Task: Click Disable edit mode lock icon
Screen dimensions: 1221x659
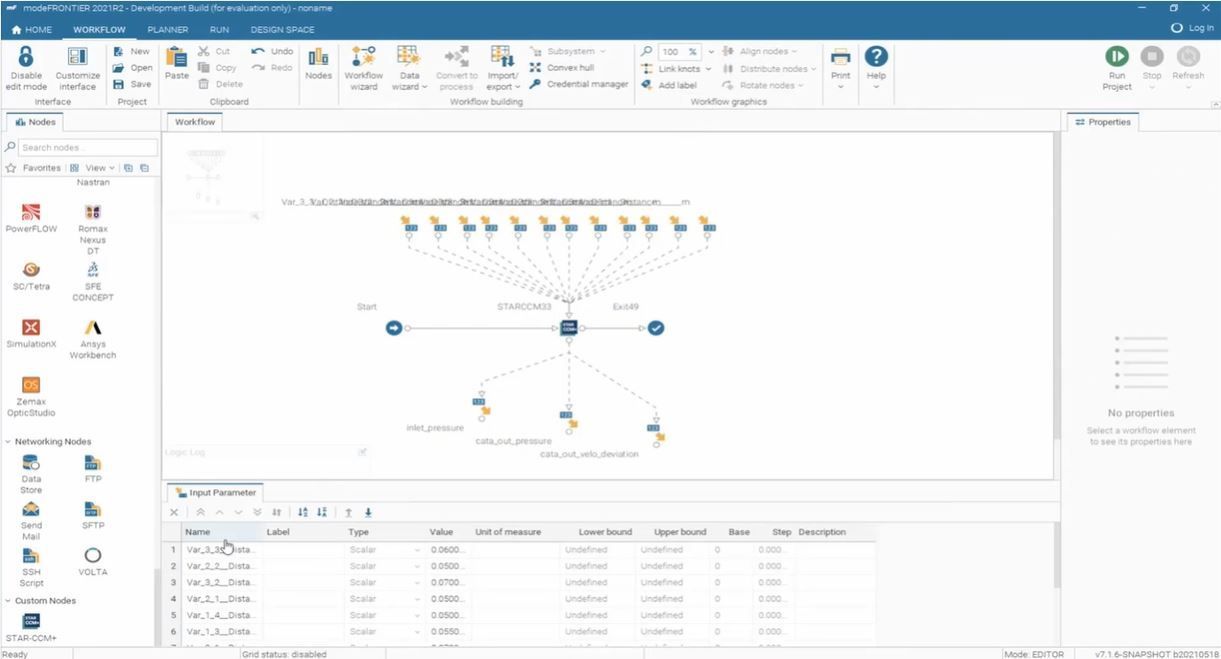Action: coord(27,57)
